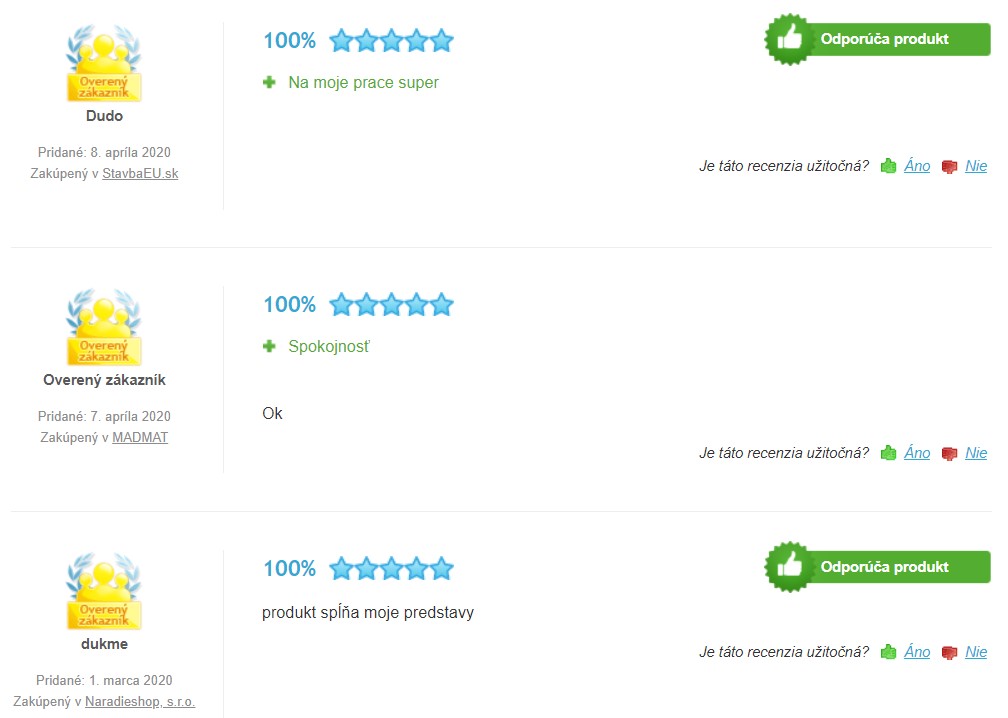The image size is (1008, 718).
Task: Click thumbs-down icon in MADMAT review
Action: click(949, 454)
